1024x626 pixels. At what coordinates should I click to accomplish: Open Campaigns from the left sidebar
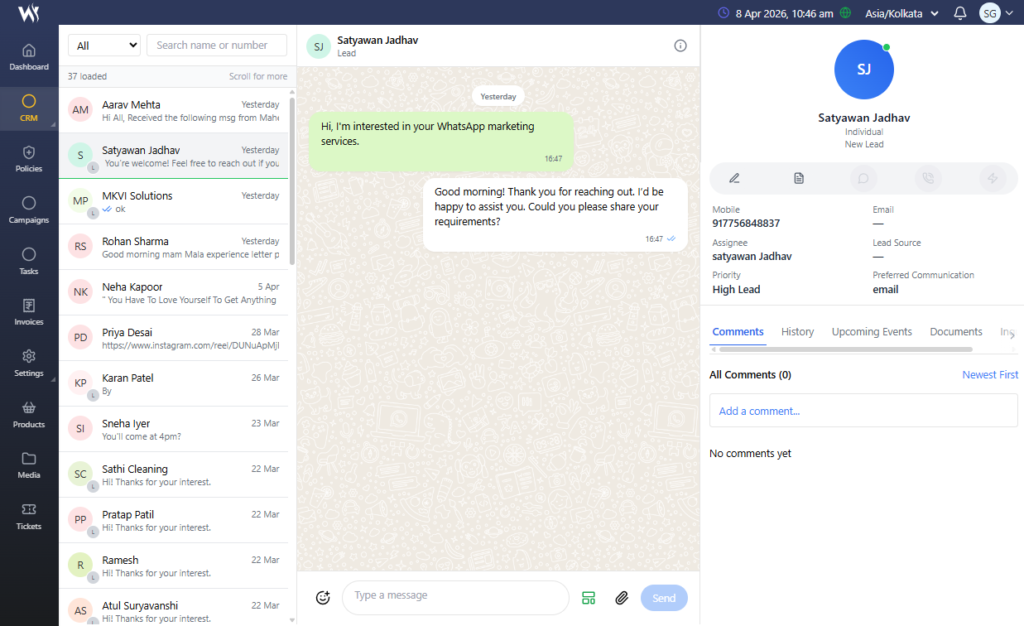pos(29,210)
